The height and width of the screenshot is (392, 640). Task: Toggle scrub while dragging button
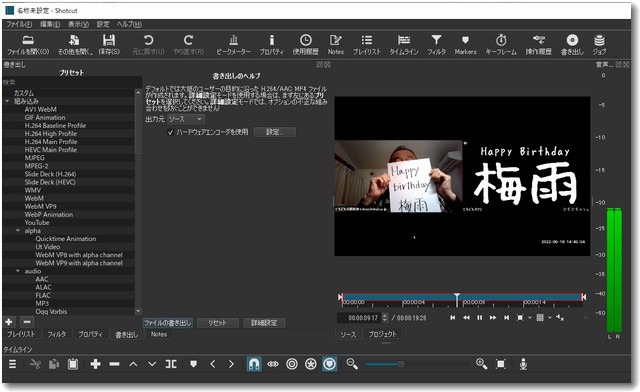(x=273, y=364)
